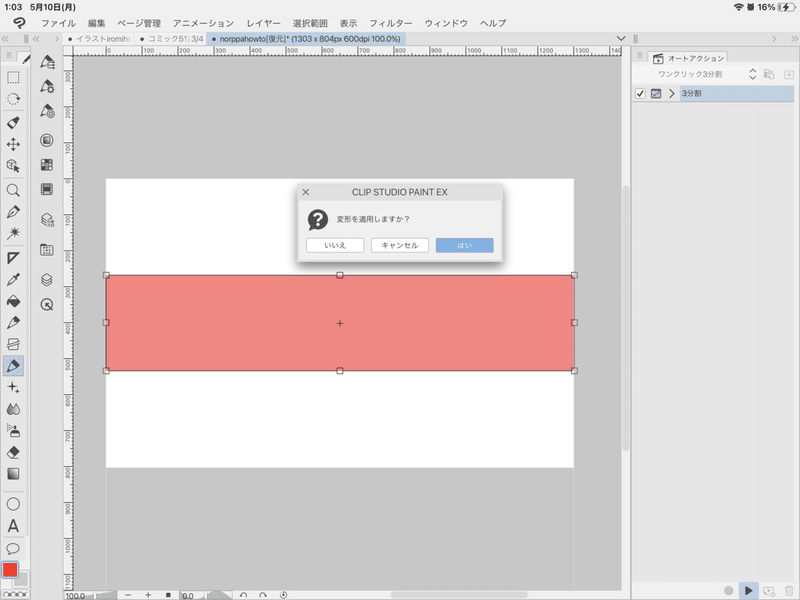This screenshot has width=800, height=600.
Task: Click いいえ in the dialog
Action: pyautogui.click(x=335, y=245)
